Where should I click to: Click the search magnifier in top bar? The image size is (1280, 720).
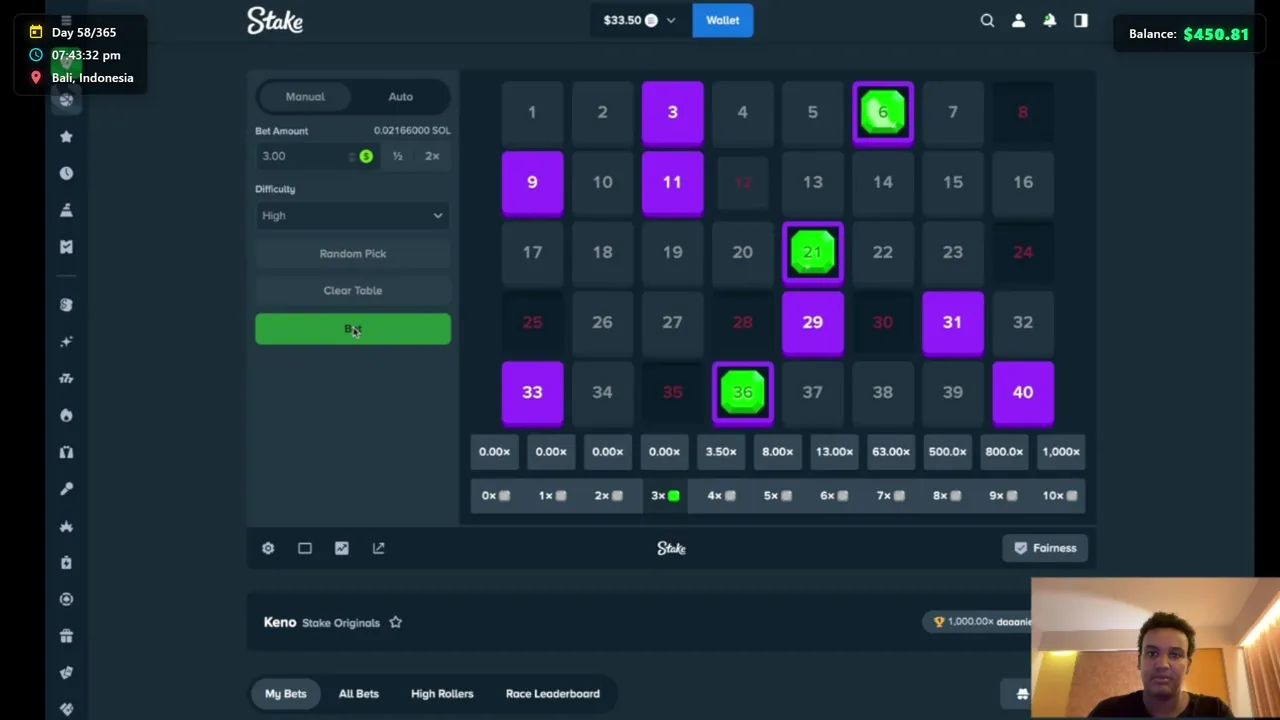[987, 20]
